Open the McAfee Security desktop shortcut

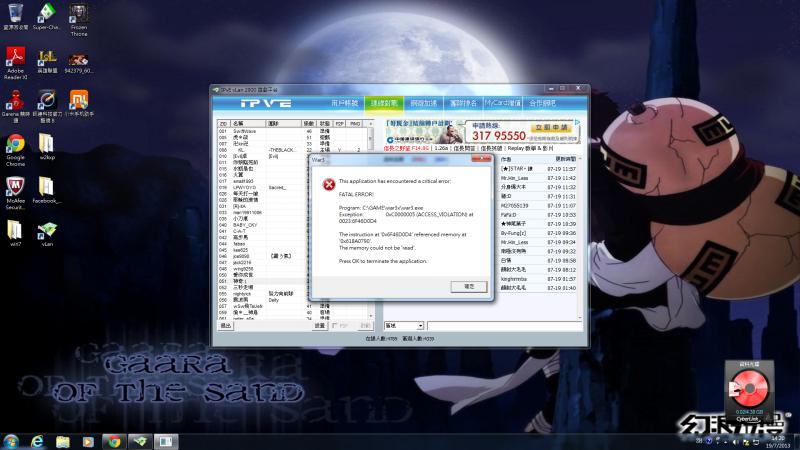pyautogui.click(x=15, y=193)
